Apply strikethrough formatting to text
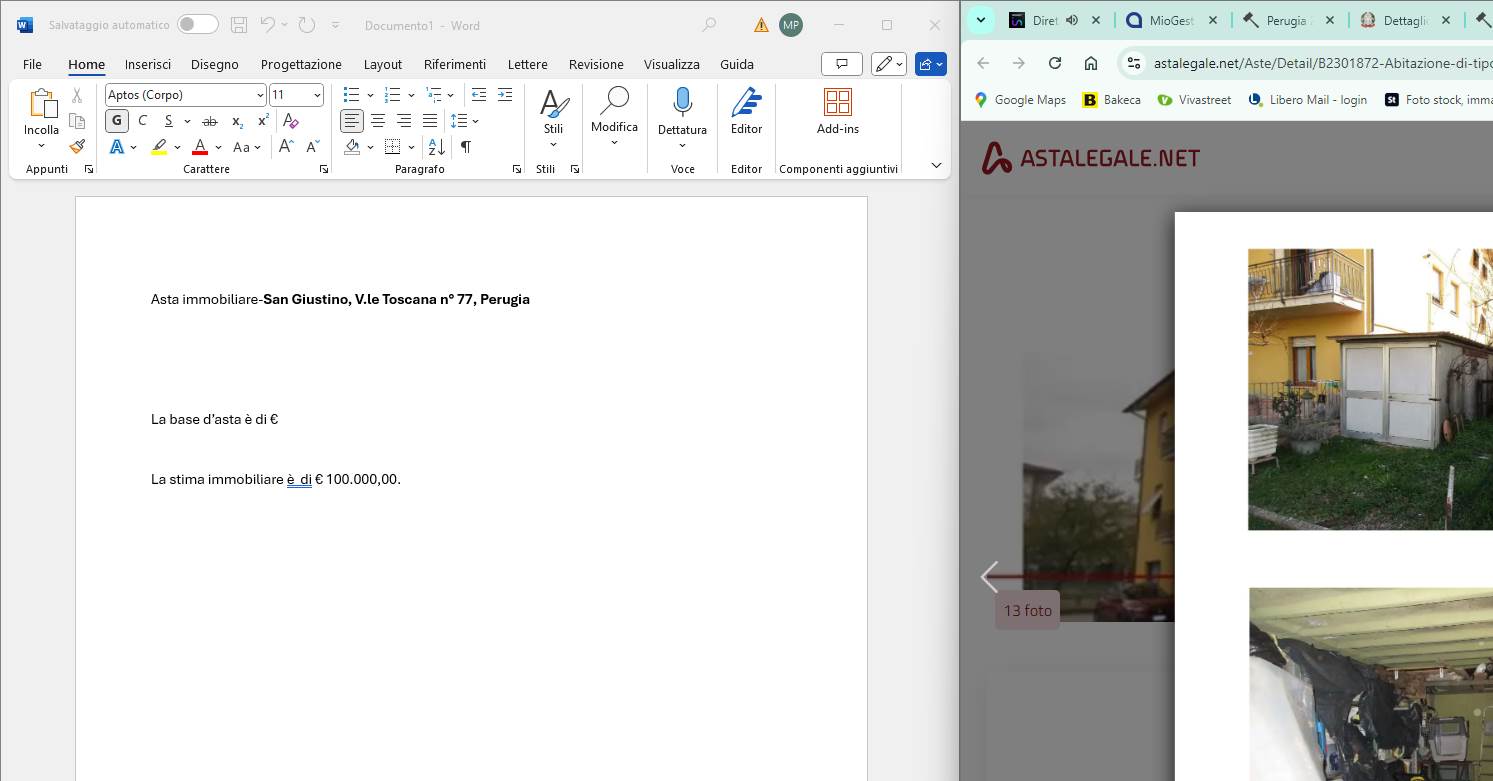1493x781 pixels. (210, 121)
